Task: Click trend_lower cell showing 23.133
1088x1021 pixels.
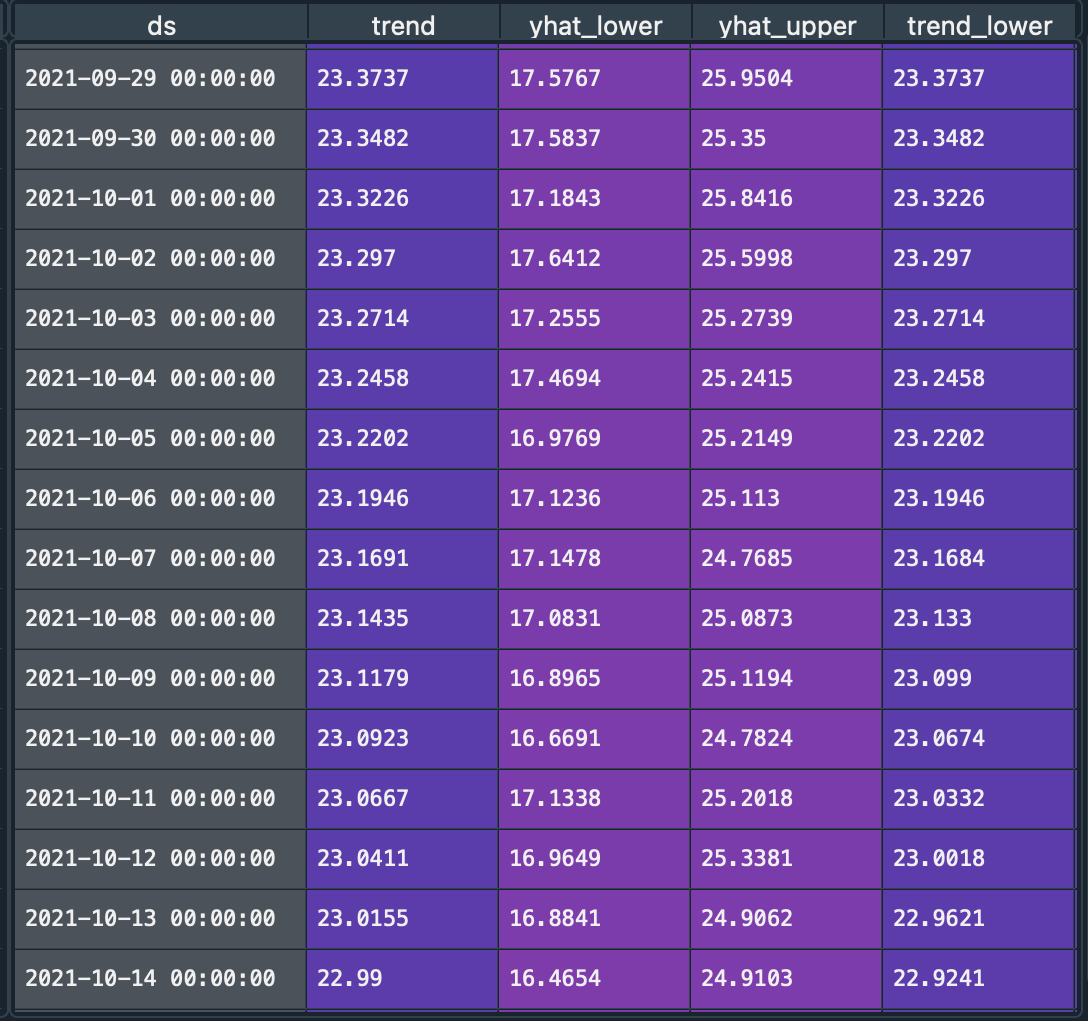Action: pyautogui.click(x=978, y=618)
